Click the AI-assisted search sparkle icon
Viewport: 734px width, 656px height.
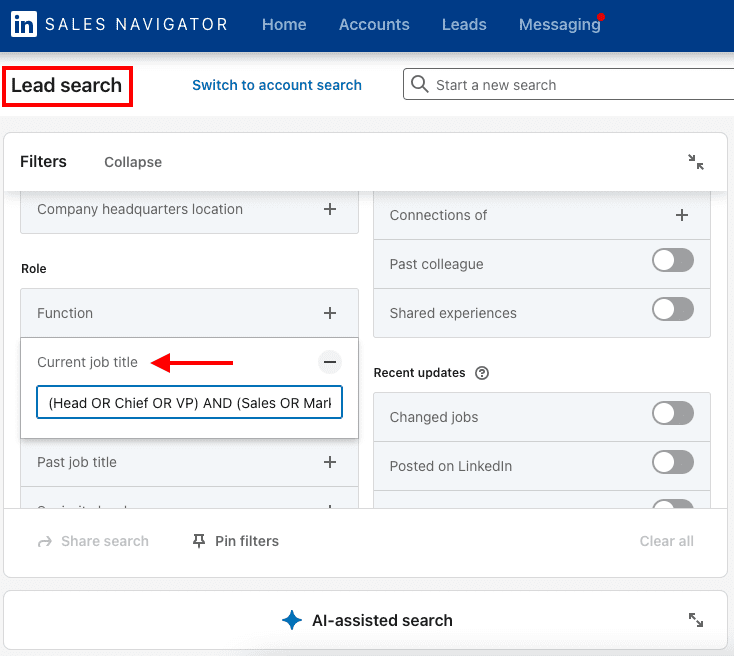coord(292,620)
